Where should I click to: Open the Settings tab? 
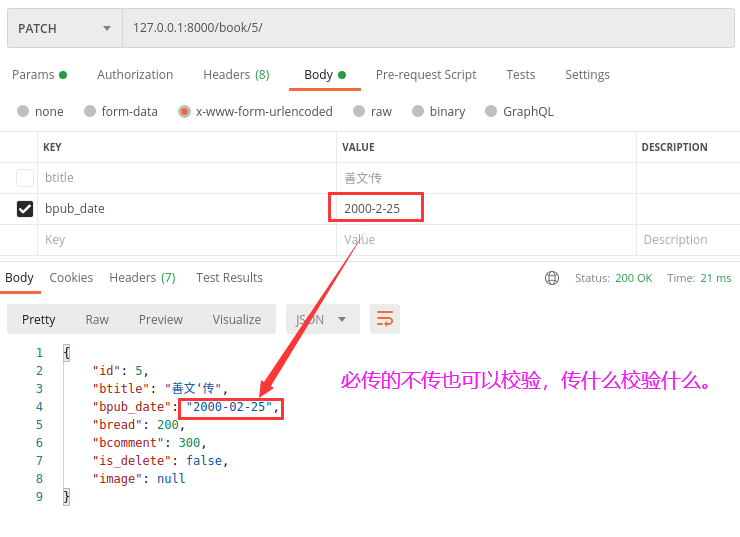coord(587,75)
